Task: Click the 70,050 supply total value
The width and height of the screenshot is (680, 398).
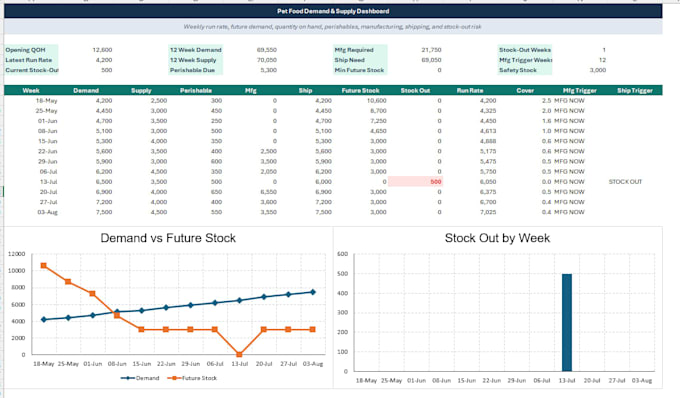Action: (x=267, y=60)
